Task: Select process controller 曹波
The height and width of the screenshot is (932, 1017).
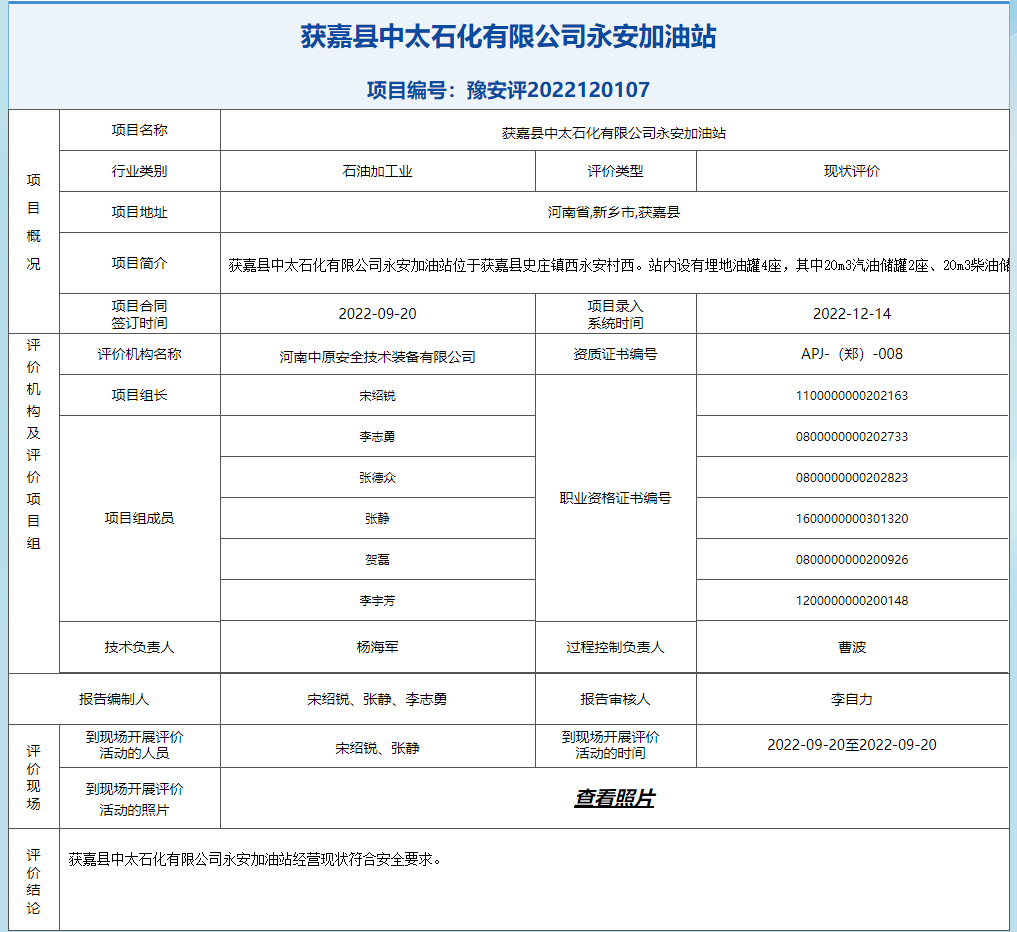Action: click(852, 647)
